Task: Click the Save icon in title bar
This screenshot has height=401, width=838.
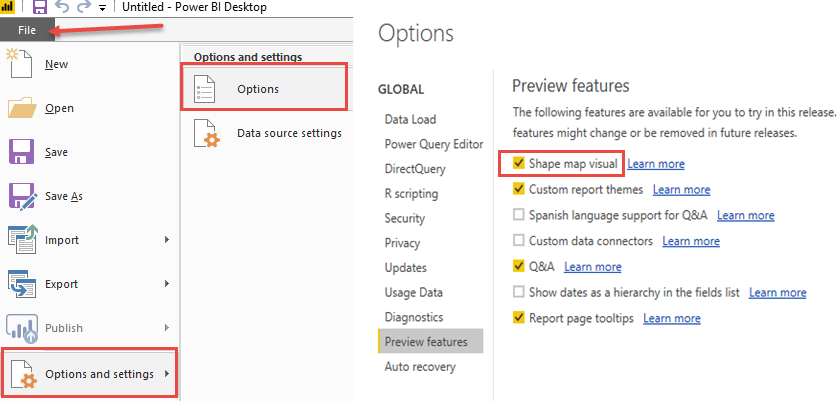Action: [39, 7]
